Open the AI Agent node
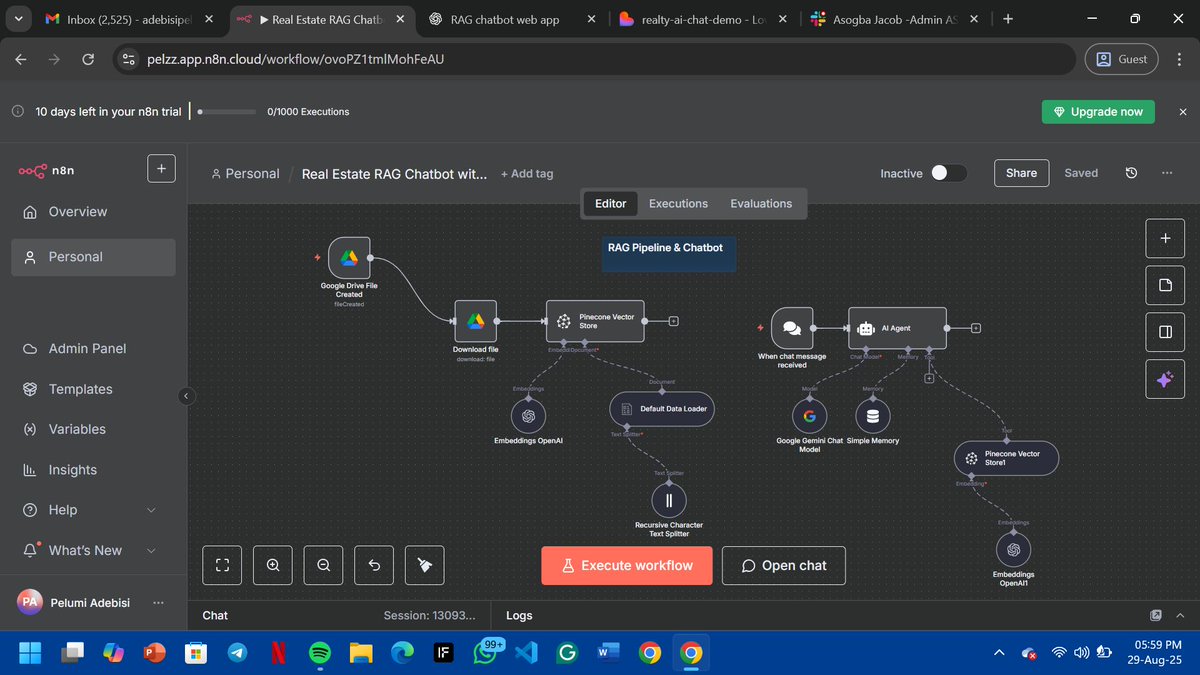The image size is (1200, 675). pyautogui.click(x=897, y=328)
